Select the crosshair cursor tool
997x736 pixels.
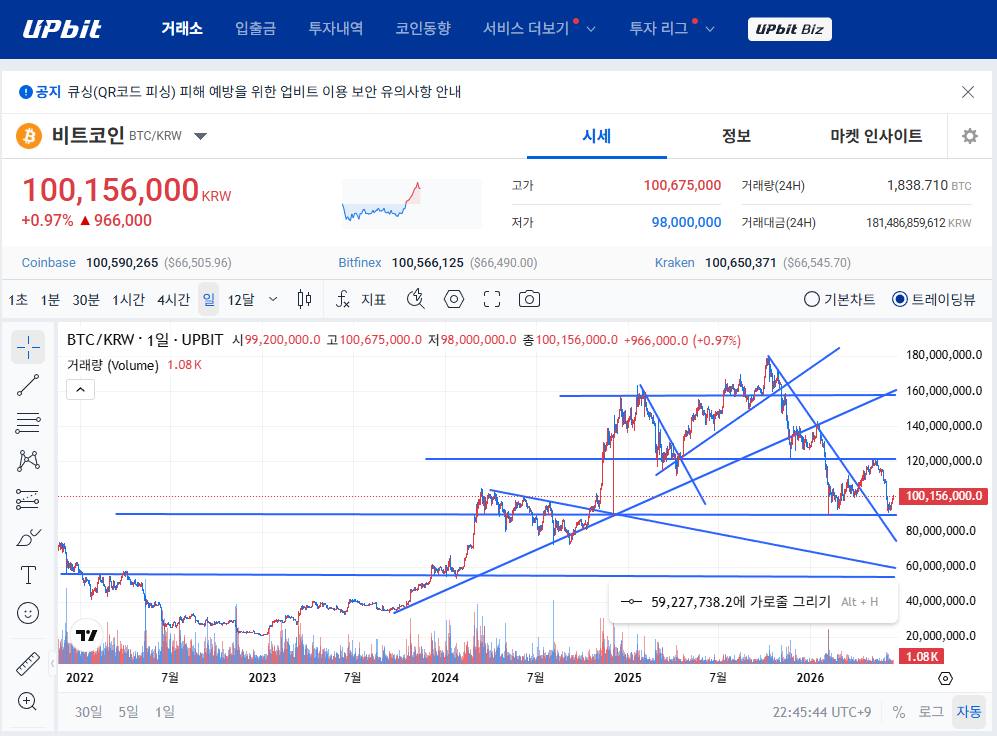28,347
